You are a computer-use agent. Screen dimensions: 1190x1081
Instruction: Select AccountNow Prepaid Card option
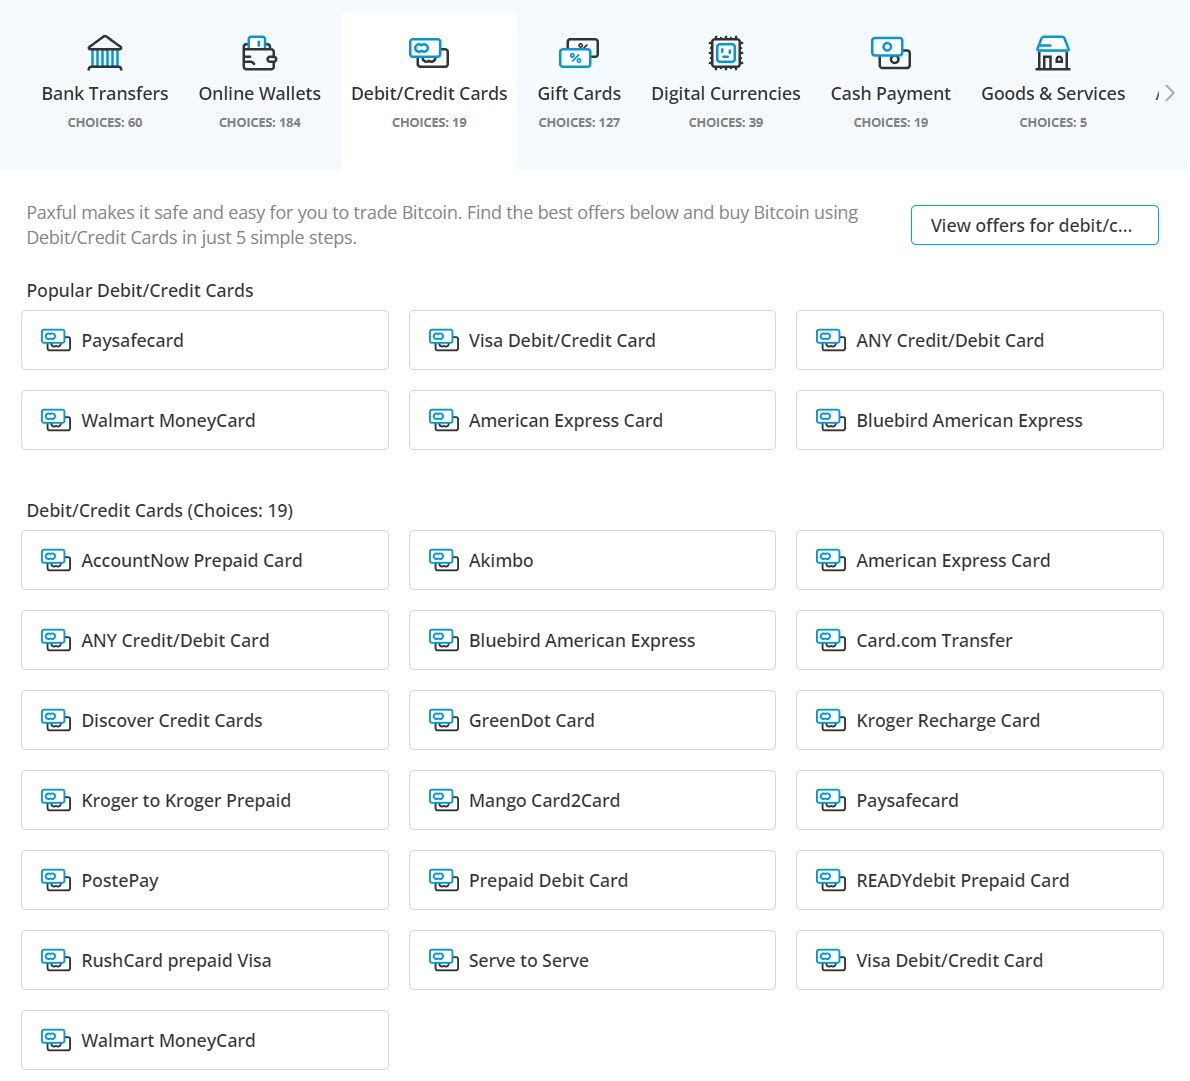point(205,560)
